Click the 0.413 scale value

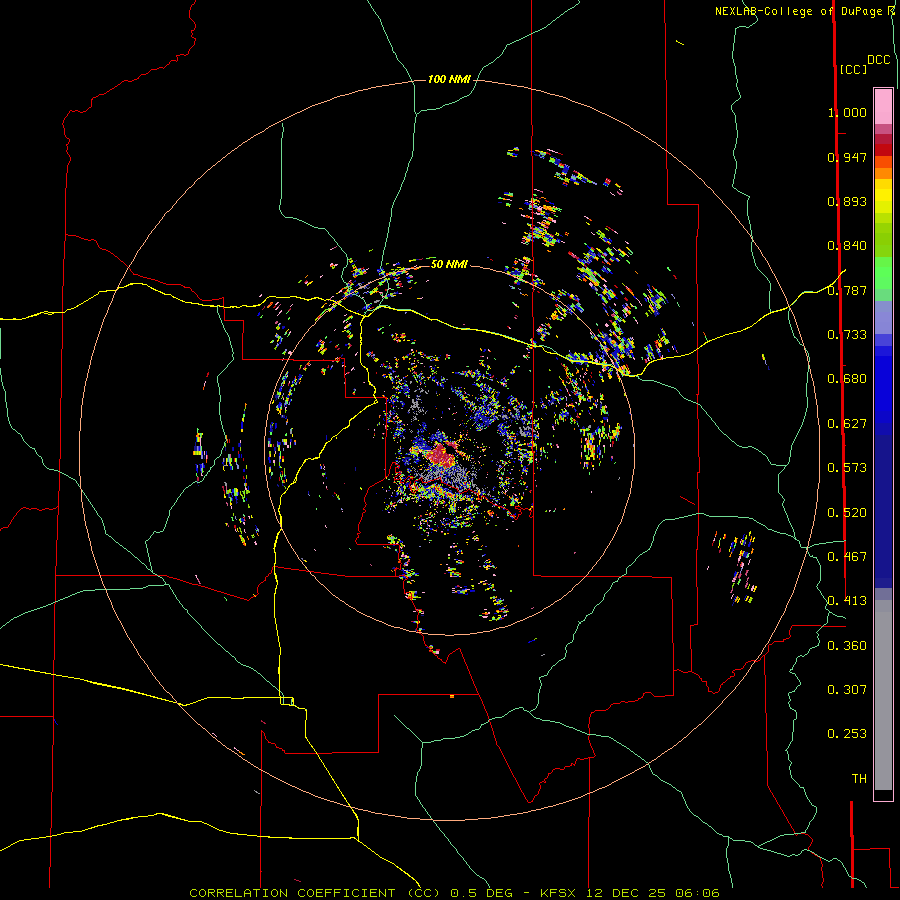847,601
